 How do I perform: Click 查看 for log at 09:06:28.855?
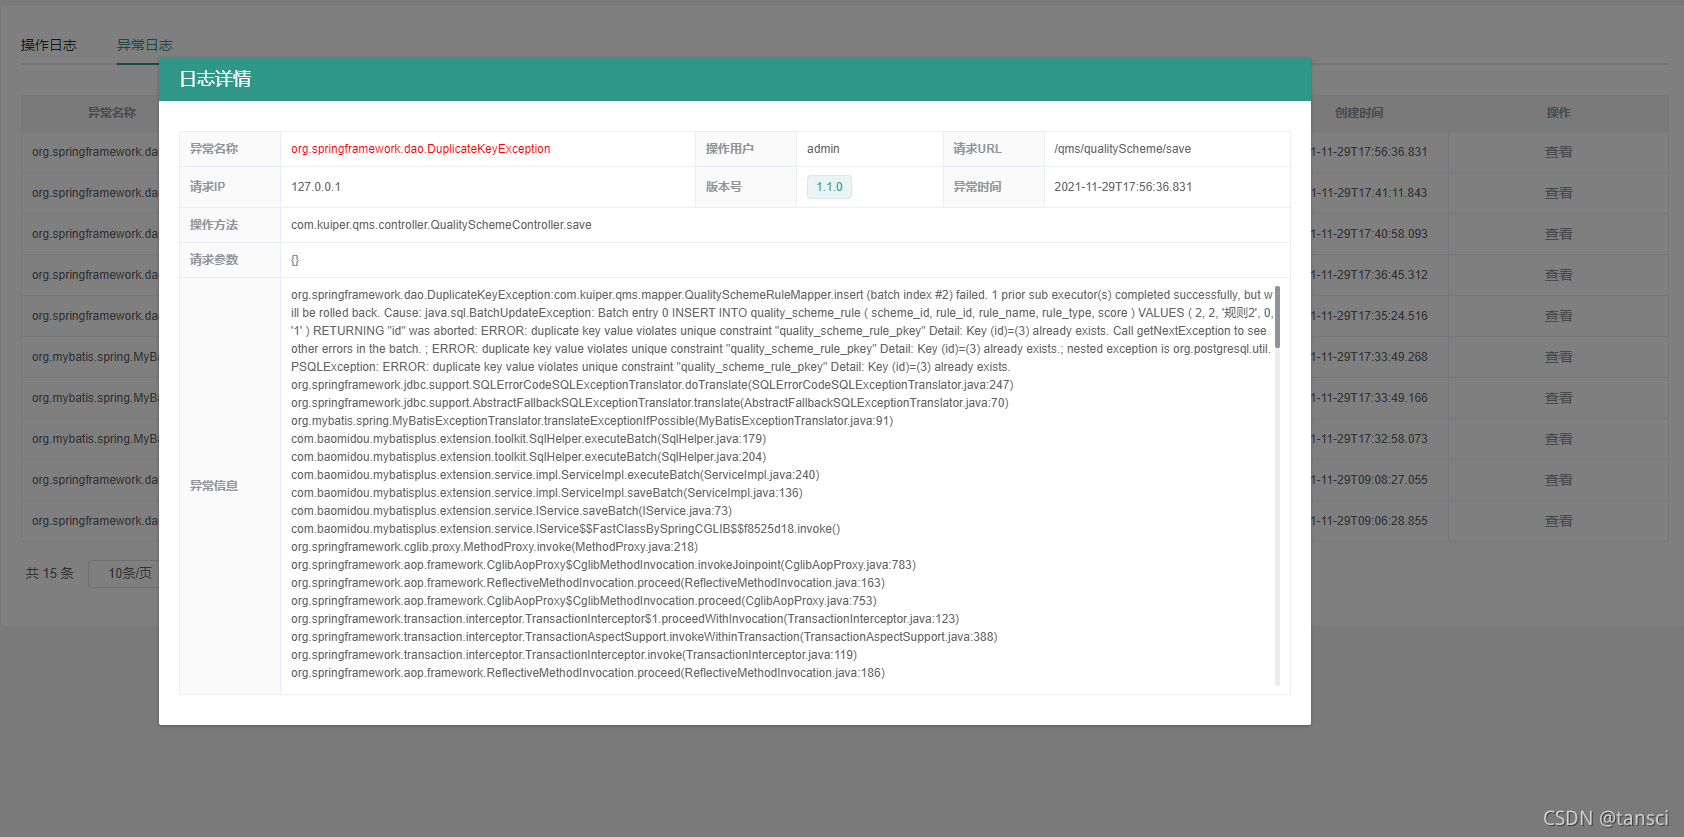point(1558,521)
